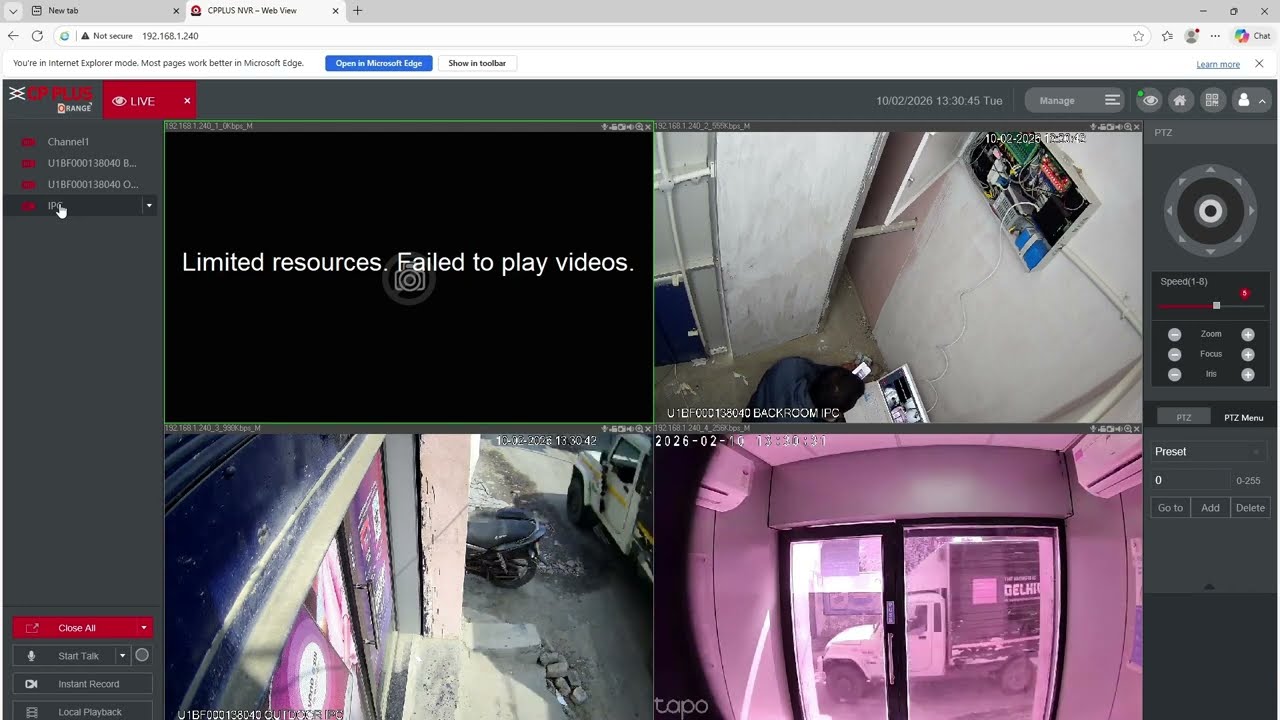Image resolution: width=1280 pixels, height=720 pixels.
Task: Open the Start Talk dropdown arrow
Action: (122, 656)
